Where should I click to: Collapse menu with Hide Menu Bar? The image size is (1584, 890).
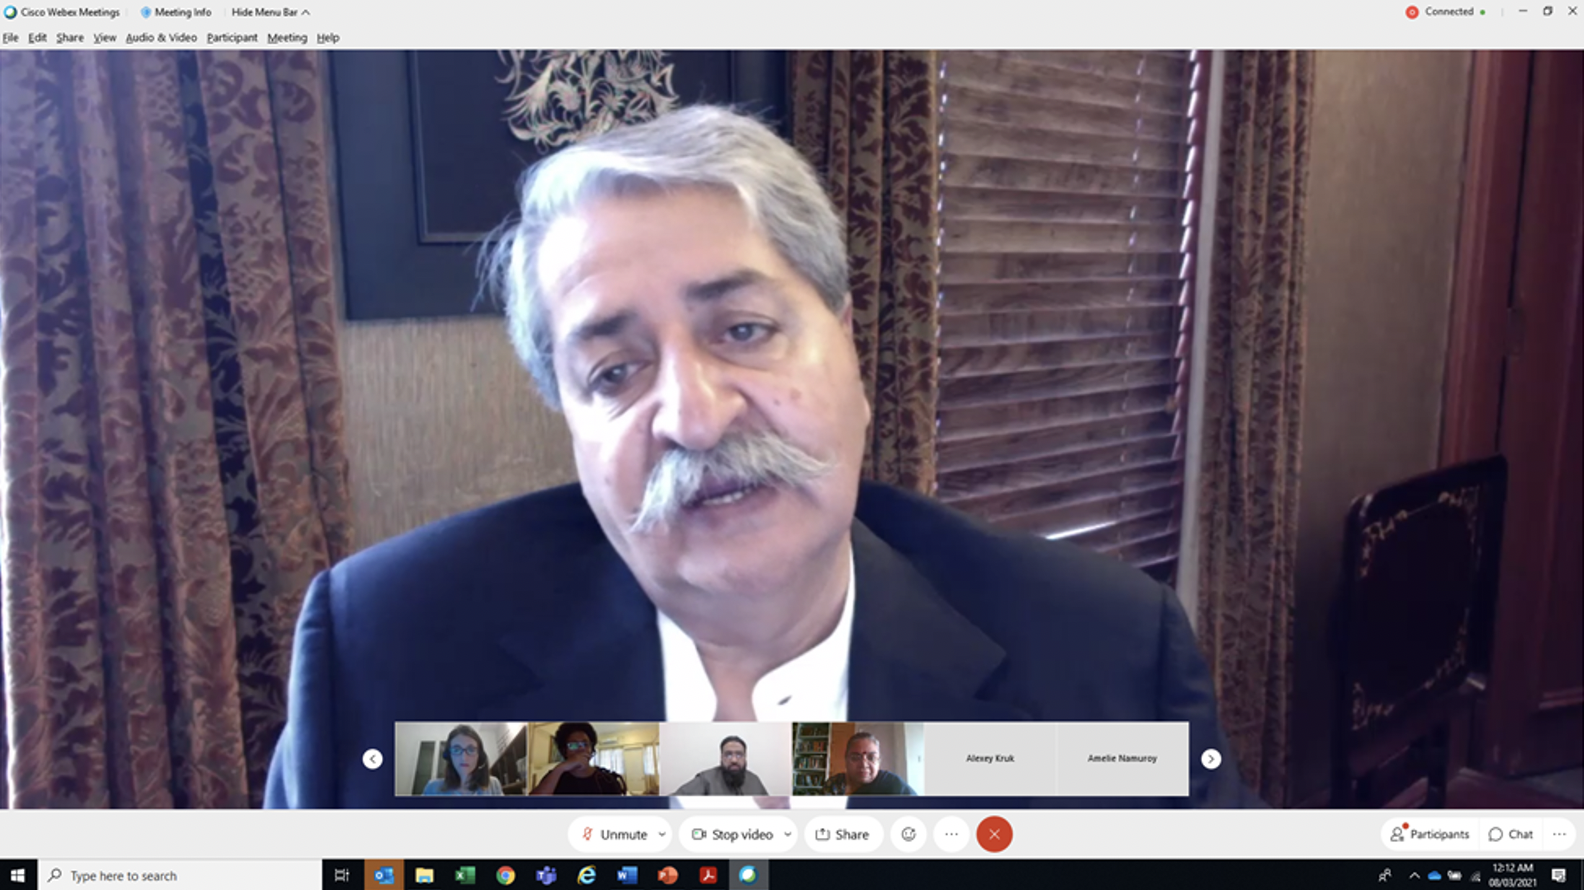[270, 12]
